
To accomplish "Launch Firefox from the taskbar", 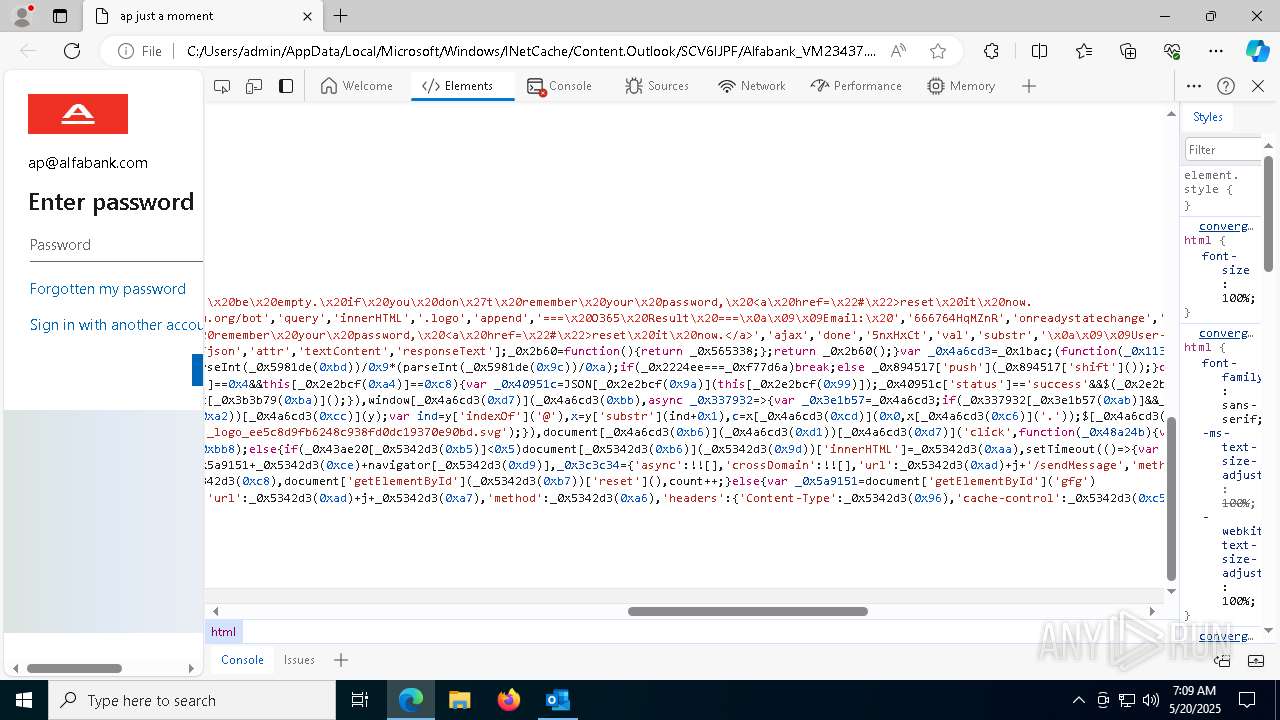I will coord(508,700).
